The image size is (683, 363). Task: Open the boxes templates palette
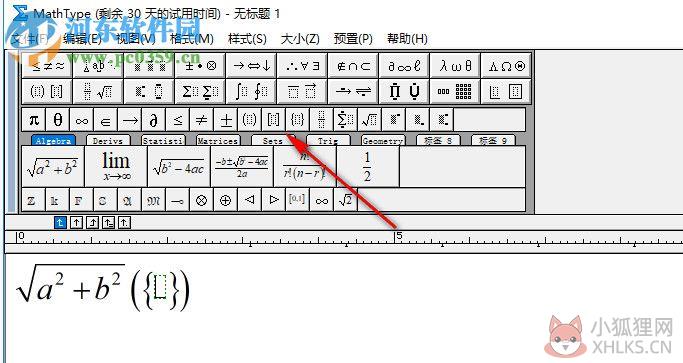506,92
